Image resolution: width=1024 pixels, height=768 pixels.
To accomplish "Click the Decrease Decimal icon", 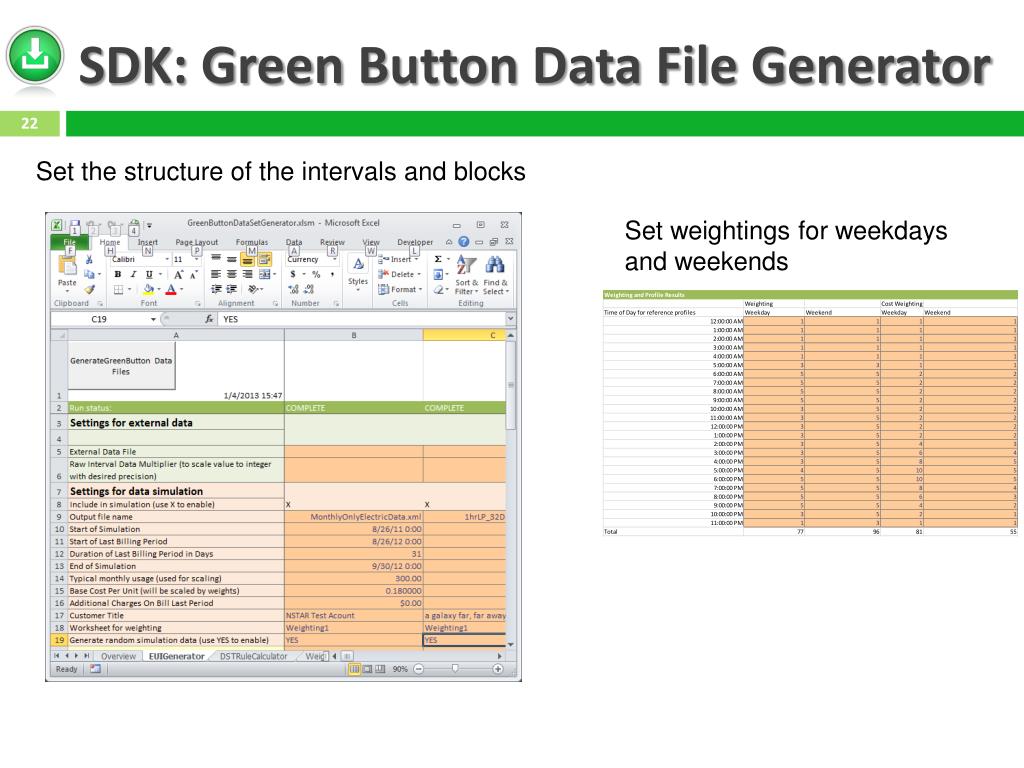I will 309,289.
